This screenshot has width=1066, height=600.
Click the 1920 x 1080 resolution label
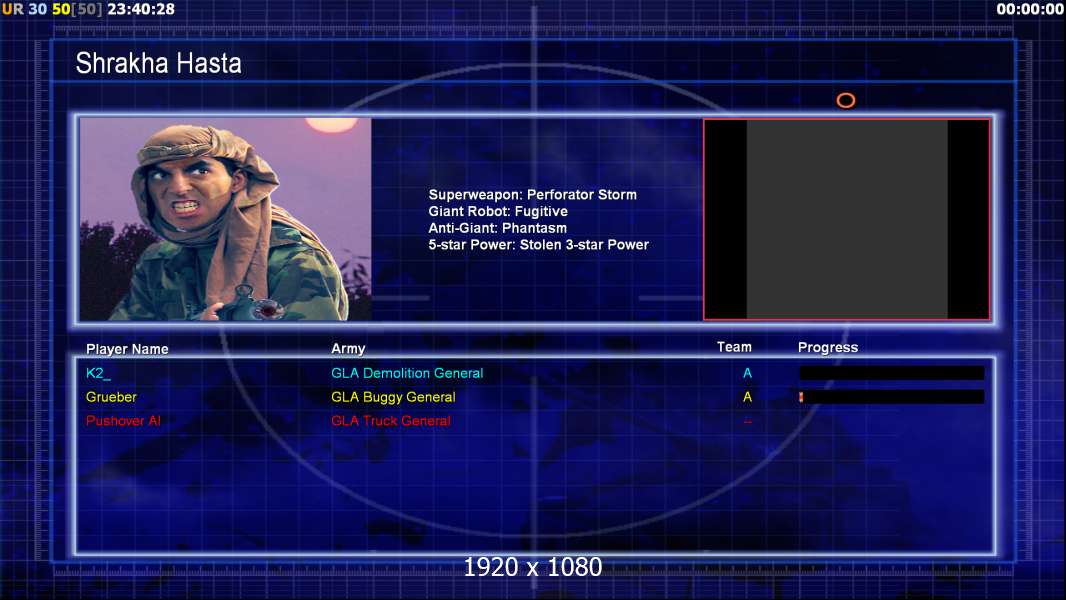(533, 567)
